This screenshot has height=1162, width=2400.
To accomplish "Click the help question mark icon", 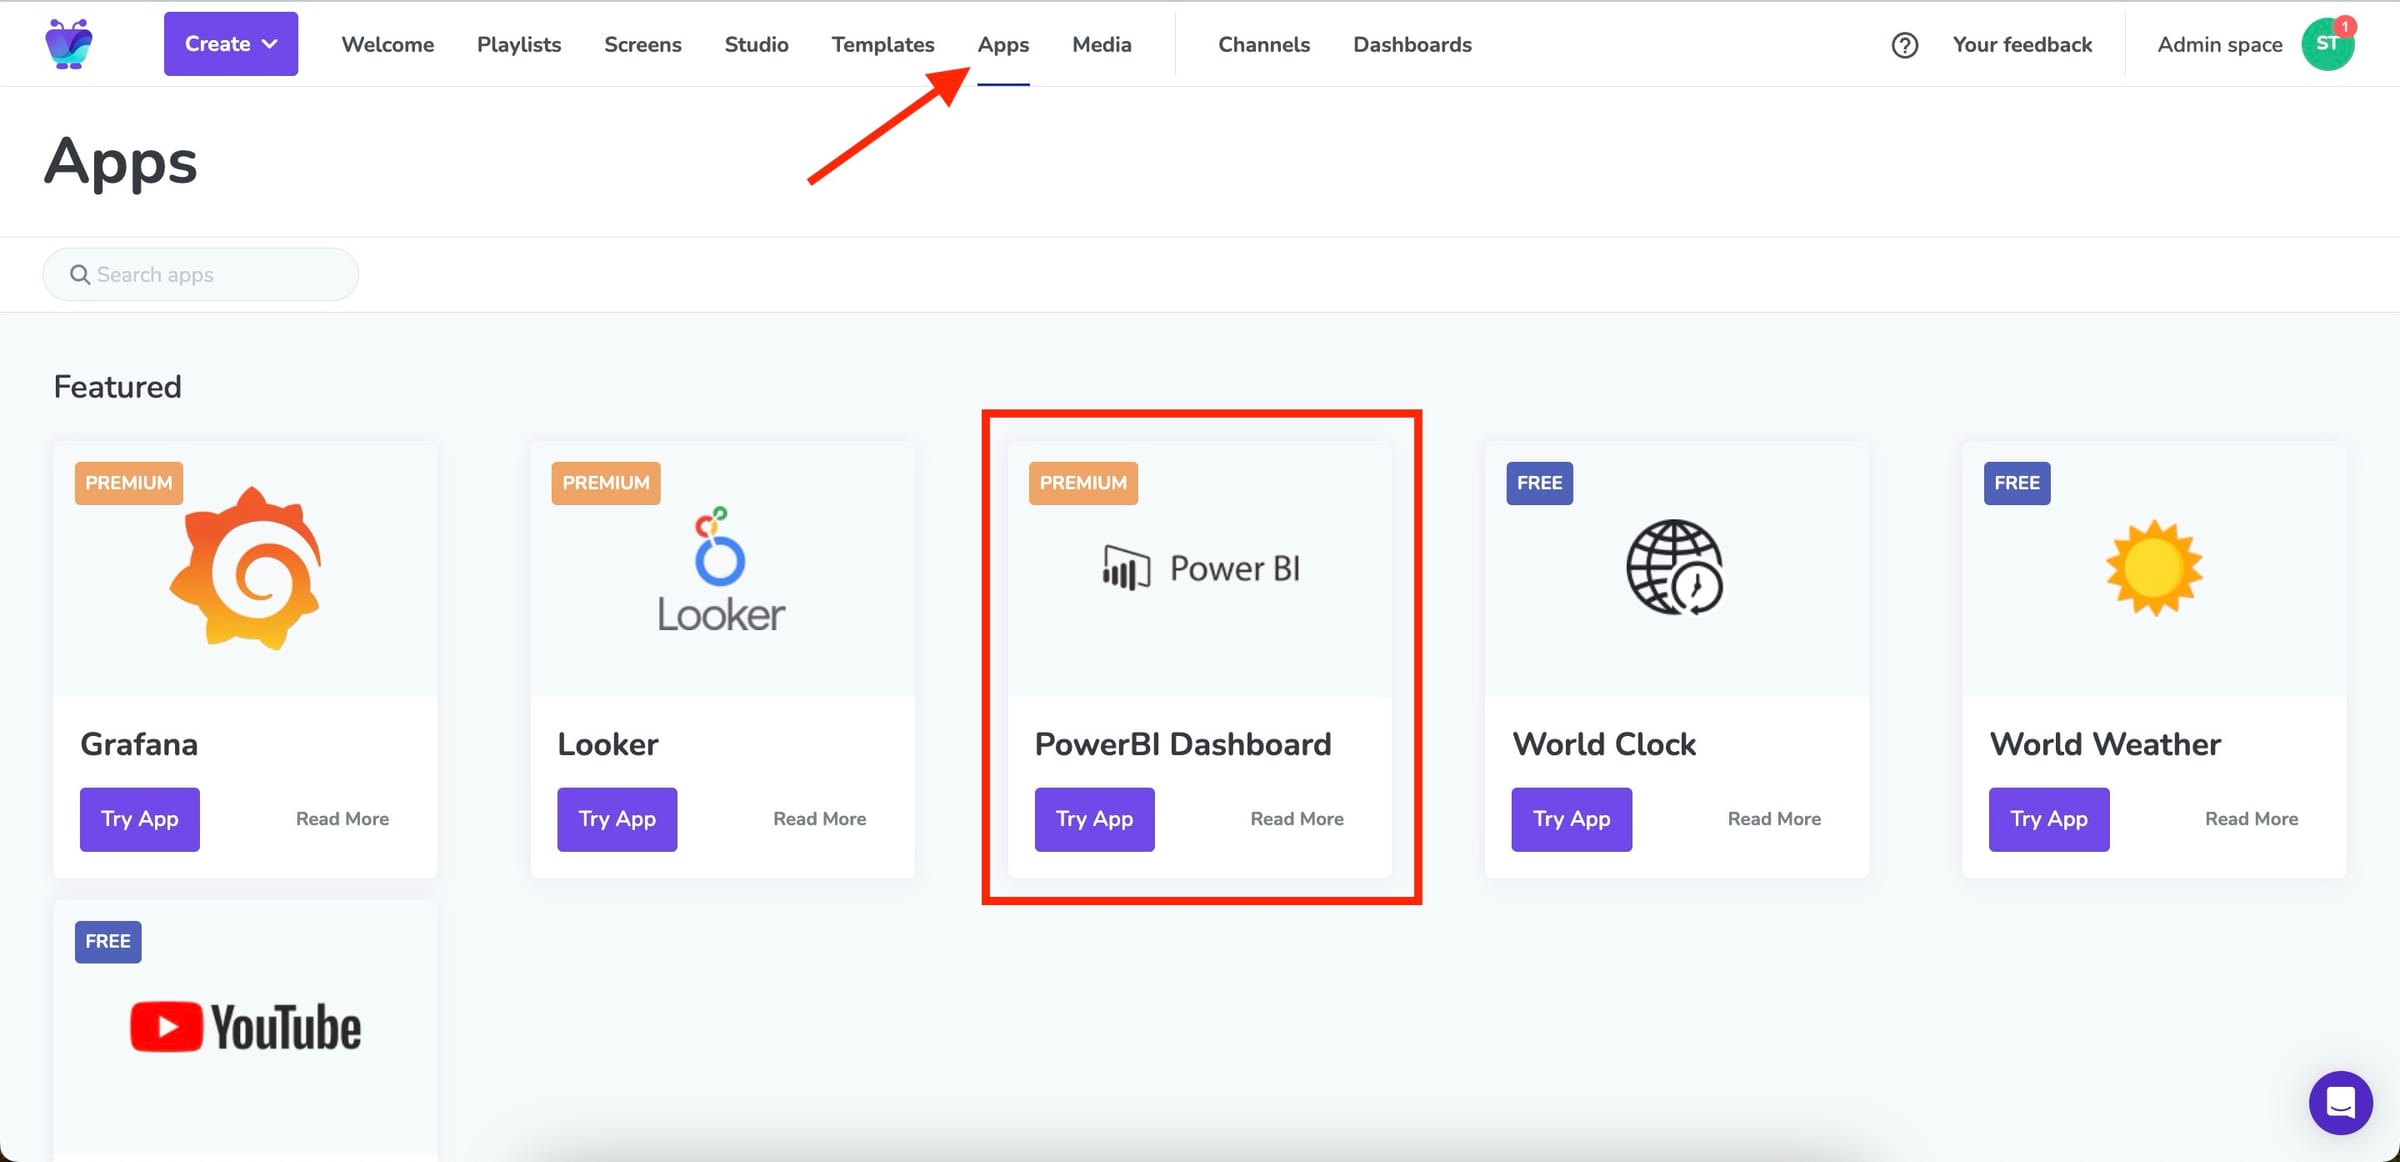I will pos(1904,45).
